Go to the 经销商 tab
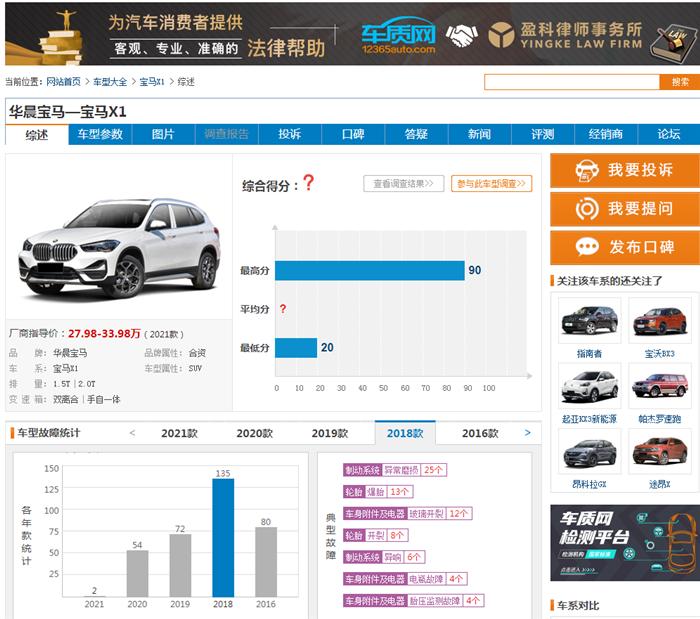The image size is (700, 619). click(x=606, y=134)
